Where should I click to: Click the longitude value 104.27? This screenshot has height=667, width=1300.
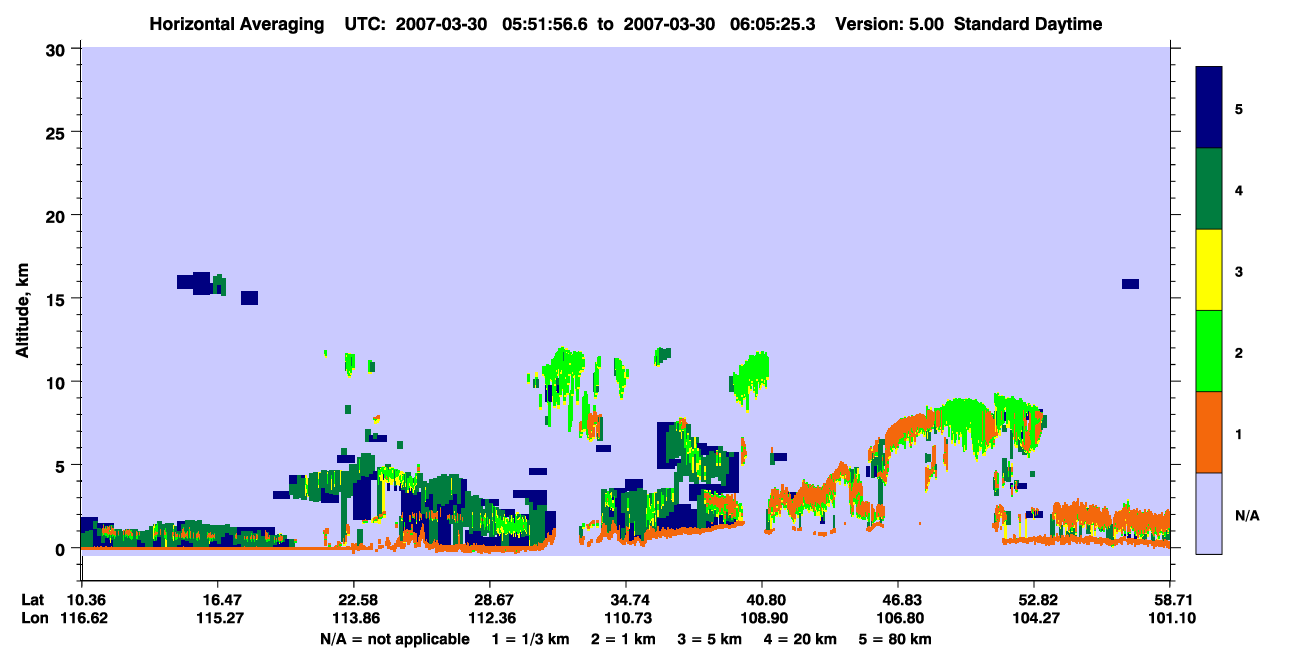(x=1034, y=618)
